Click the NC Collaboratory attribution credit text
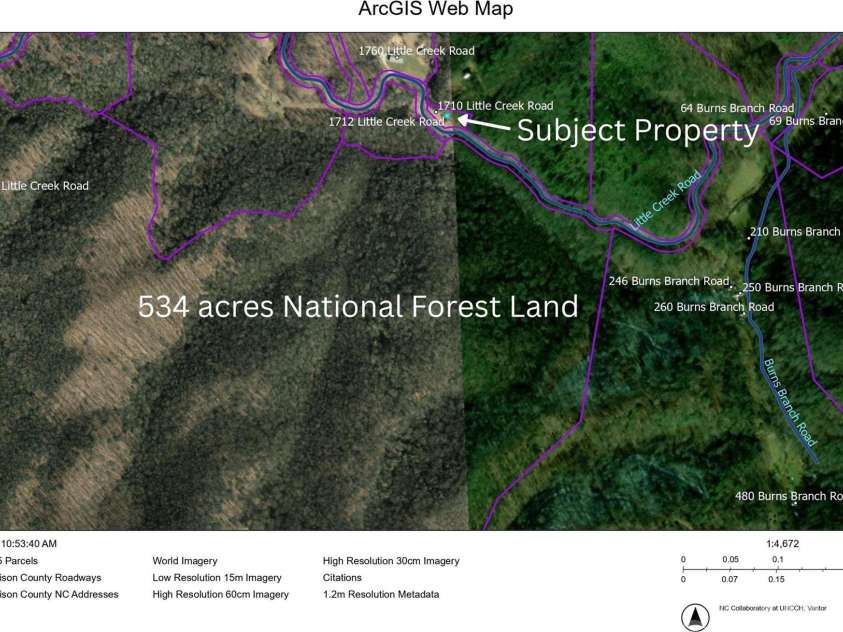The image size is (843, 632). tap(773, 608)
